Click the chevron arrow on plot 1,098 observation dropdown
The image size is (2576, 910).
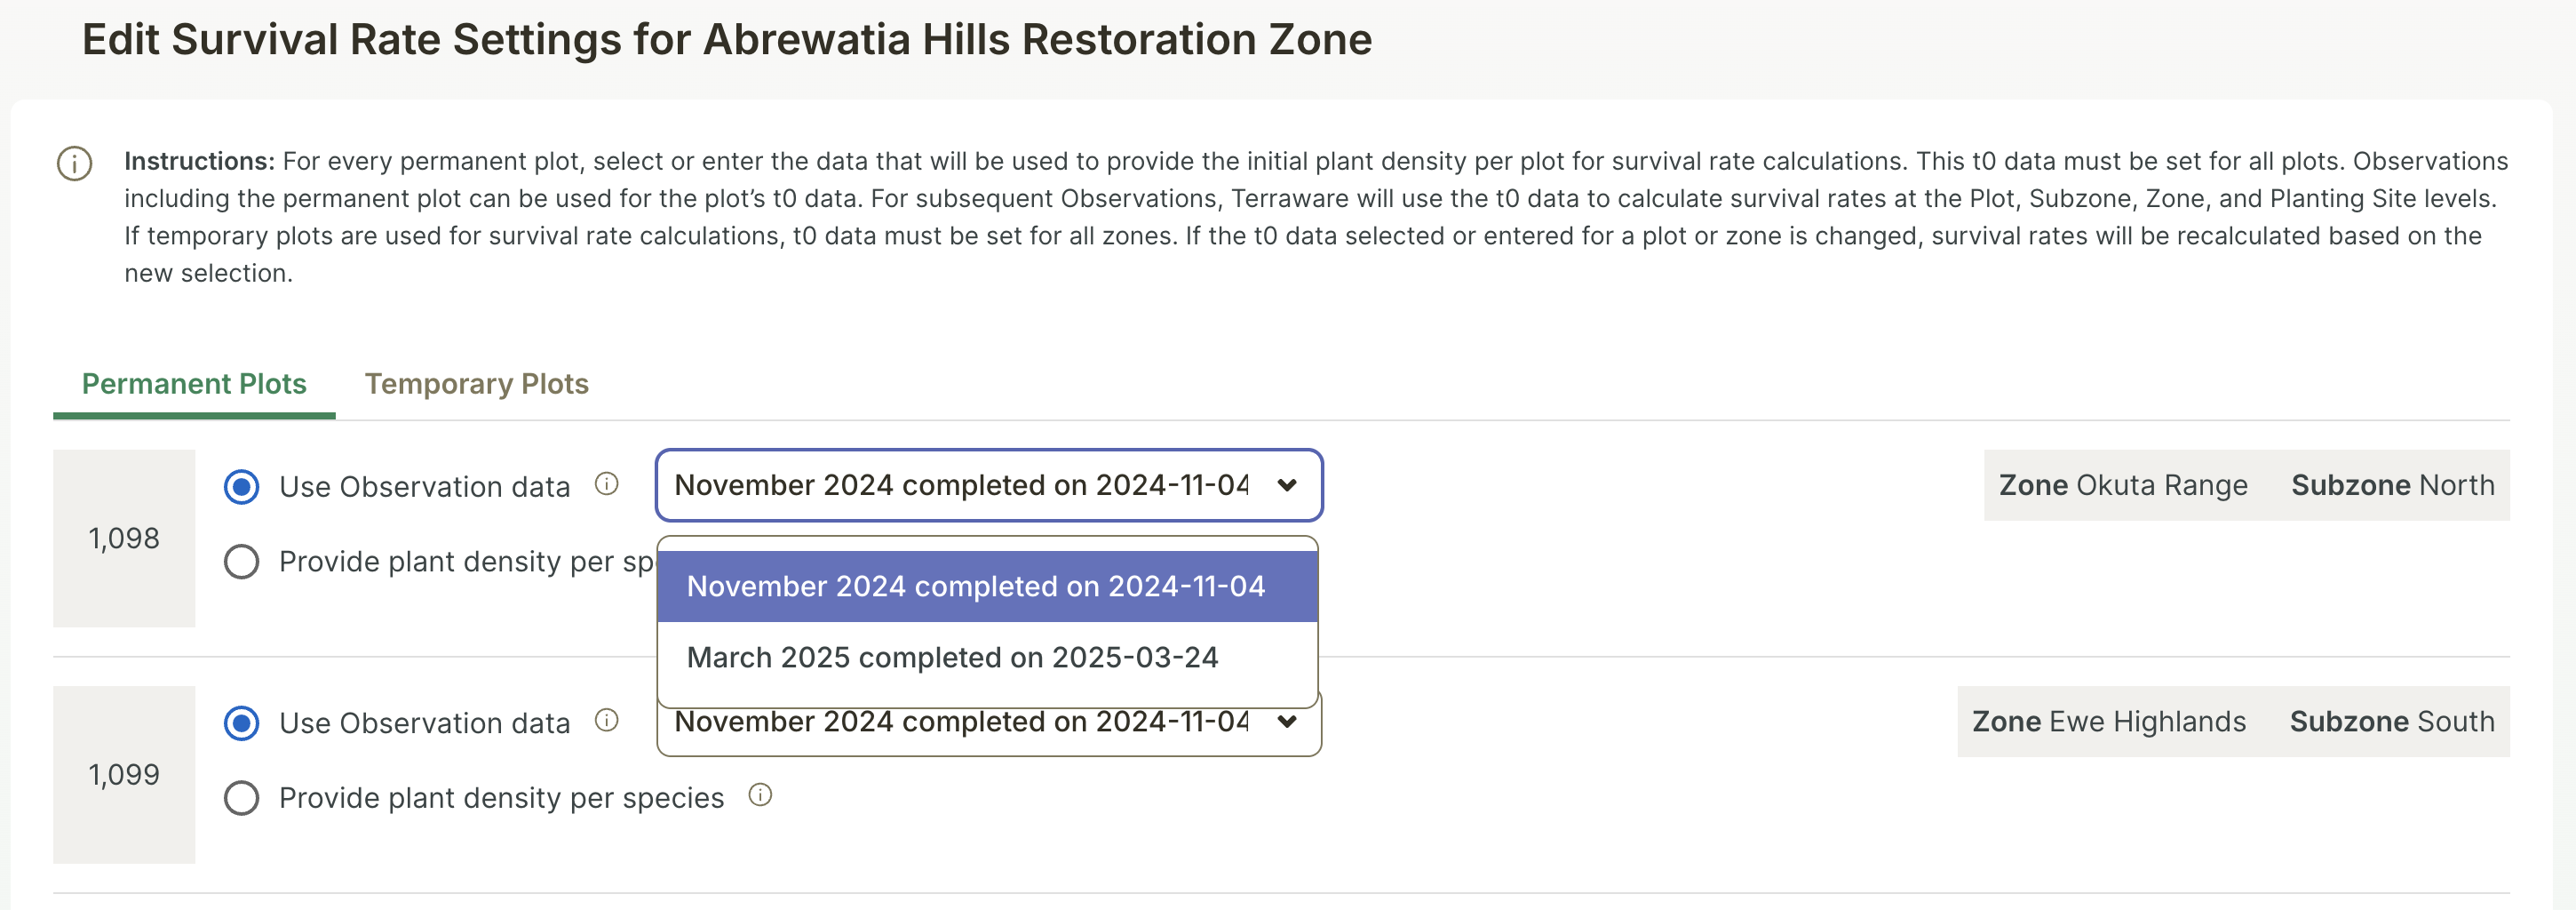(1287, 485)
